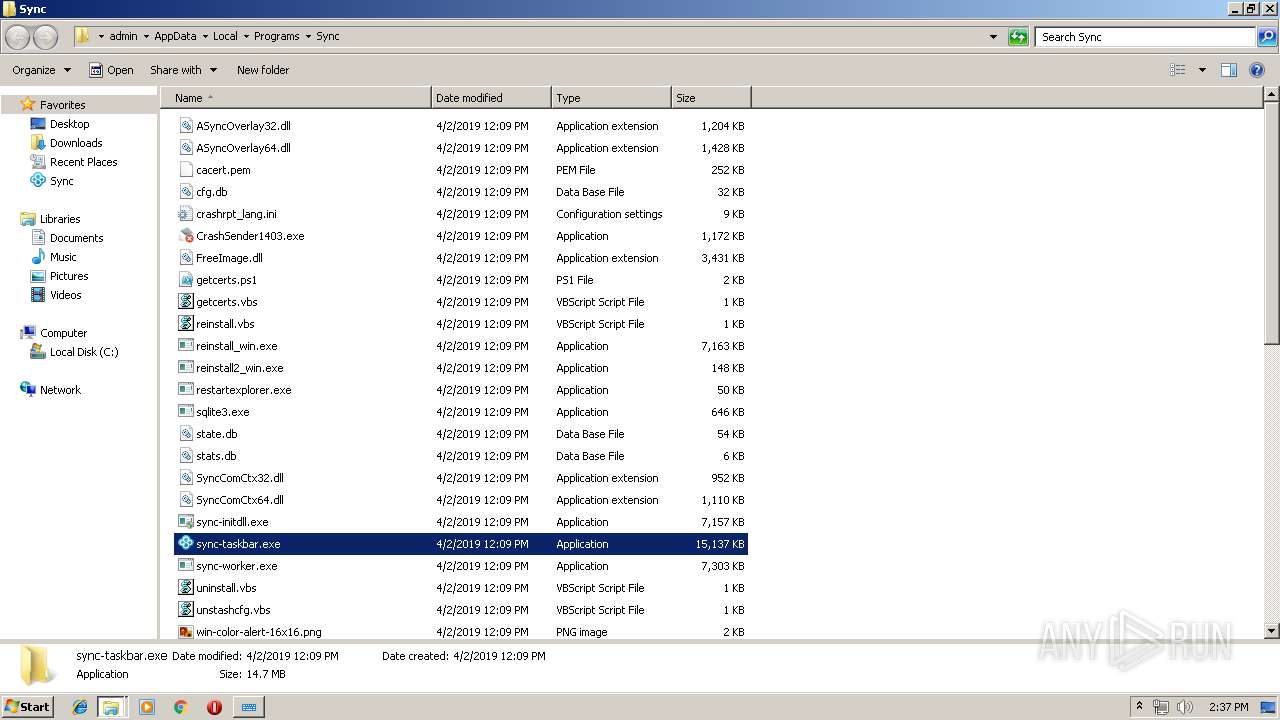Click the Start button

pyautogui.click(x=27, y=707)
